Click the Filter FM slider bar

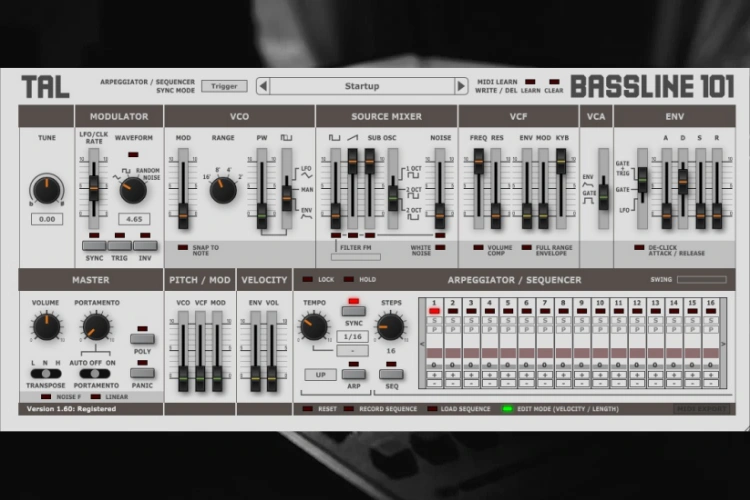click(x=356, y=257)
